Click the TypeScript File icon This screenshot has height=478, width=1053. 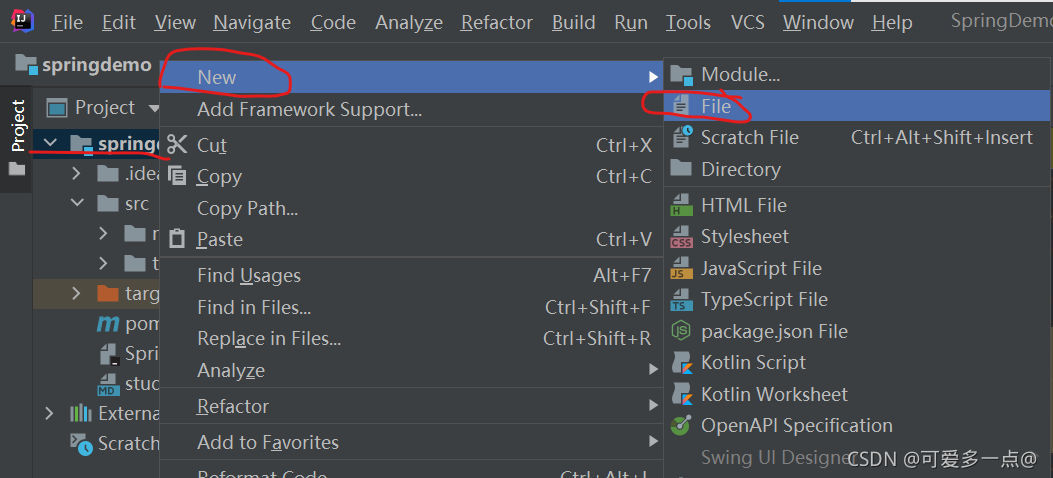681,299
